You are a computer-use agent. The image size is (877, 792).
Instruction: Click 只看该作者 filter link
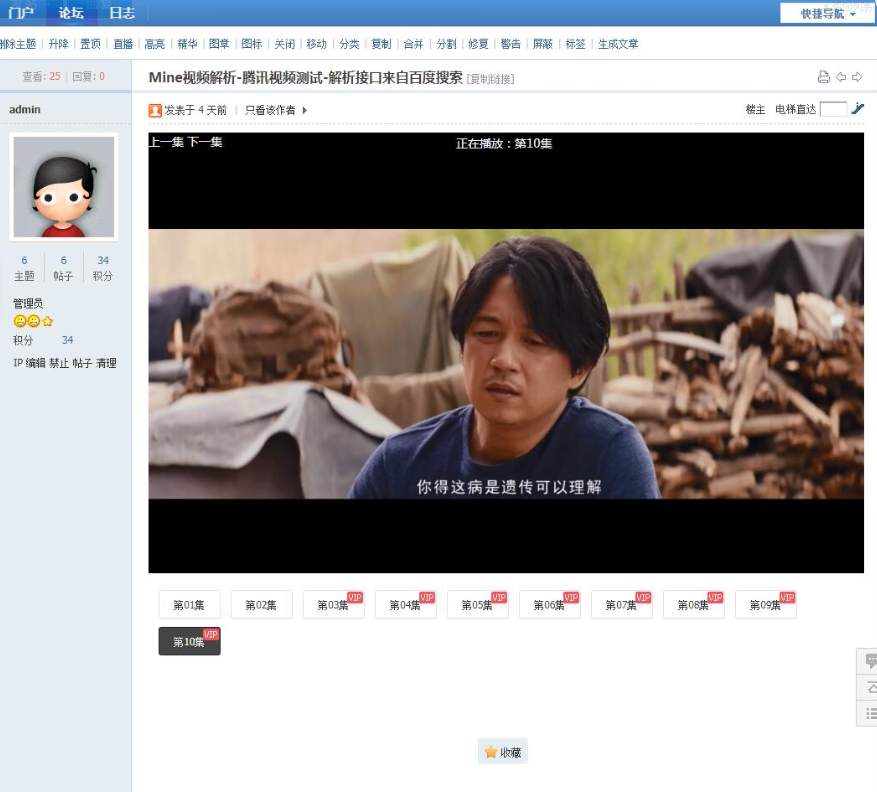tap(270, 110)
